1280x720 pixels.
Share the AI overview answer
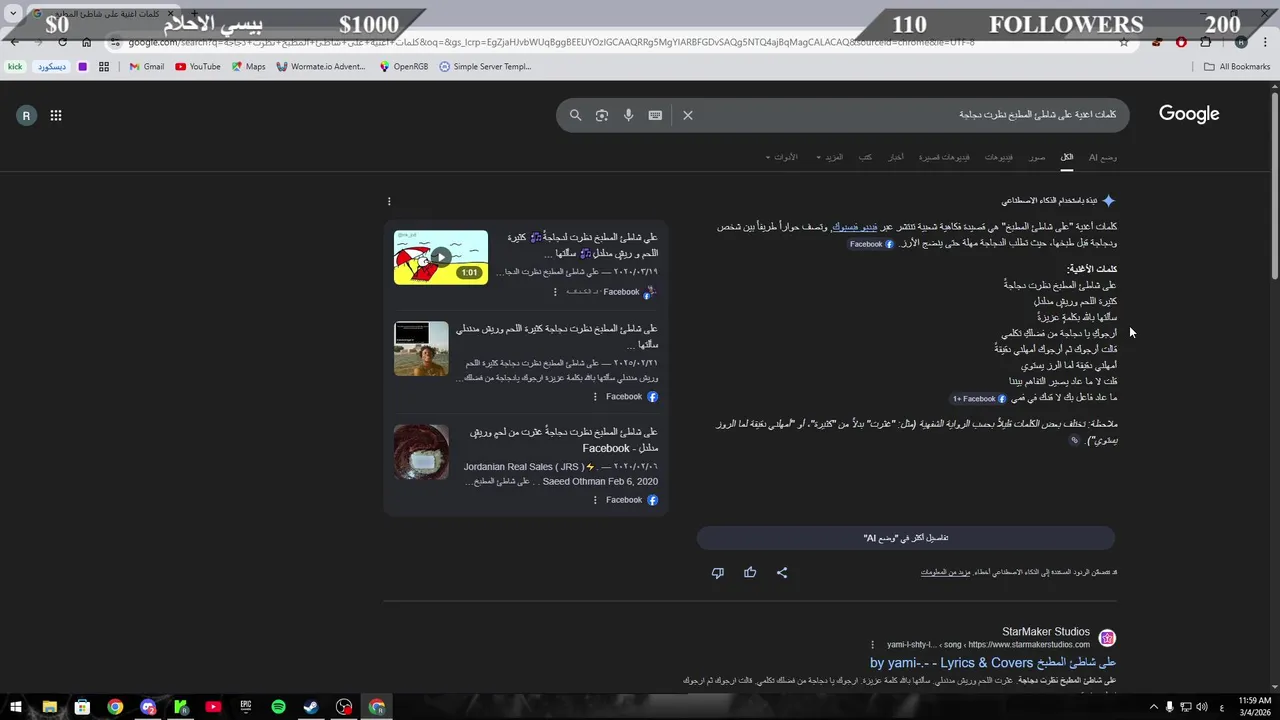pos(782,572)
